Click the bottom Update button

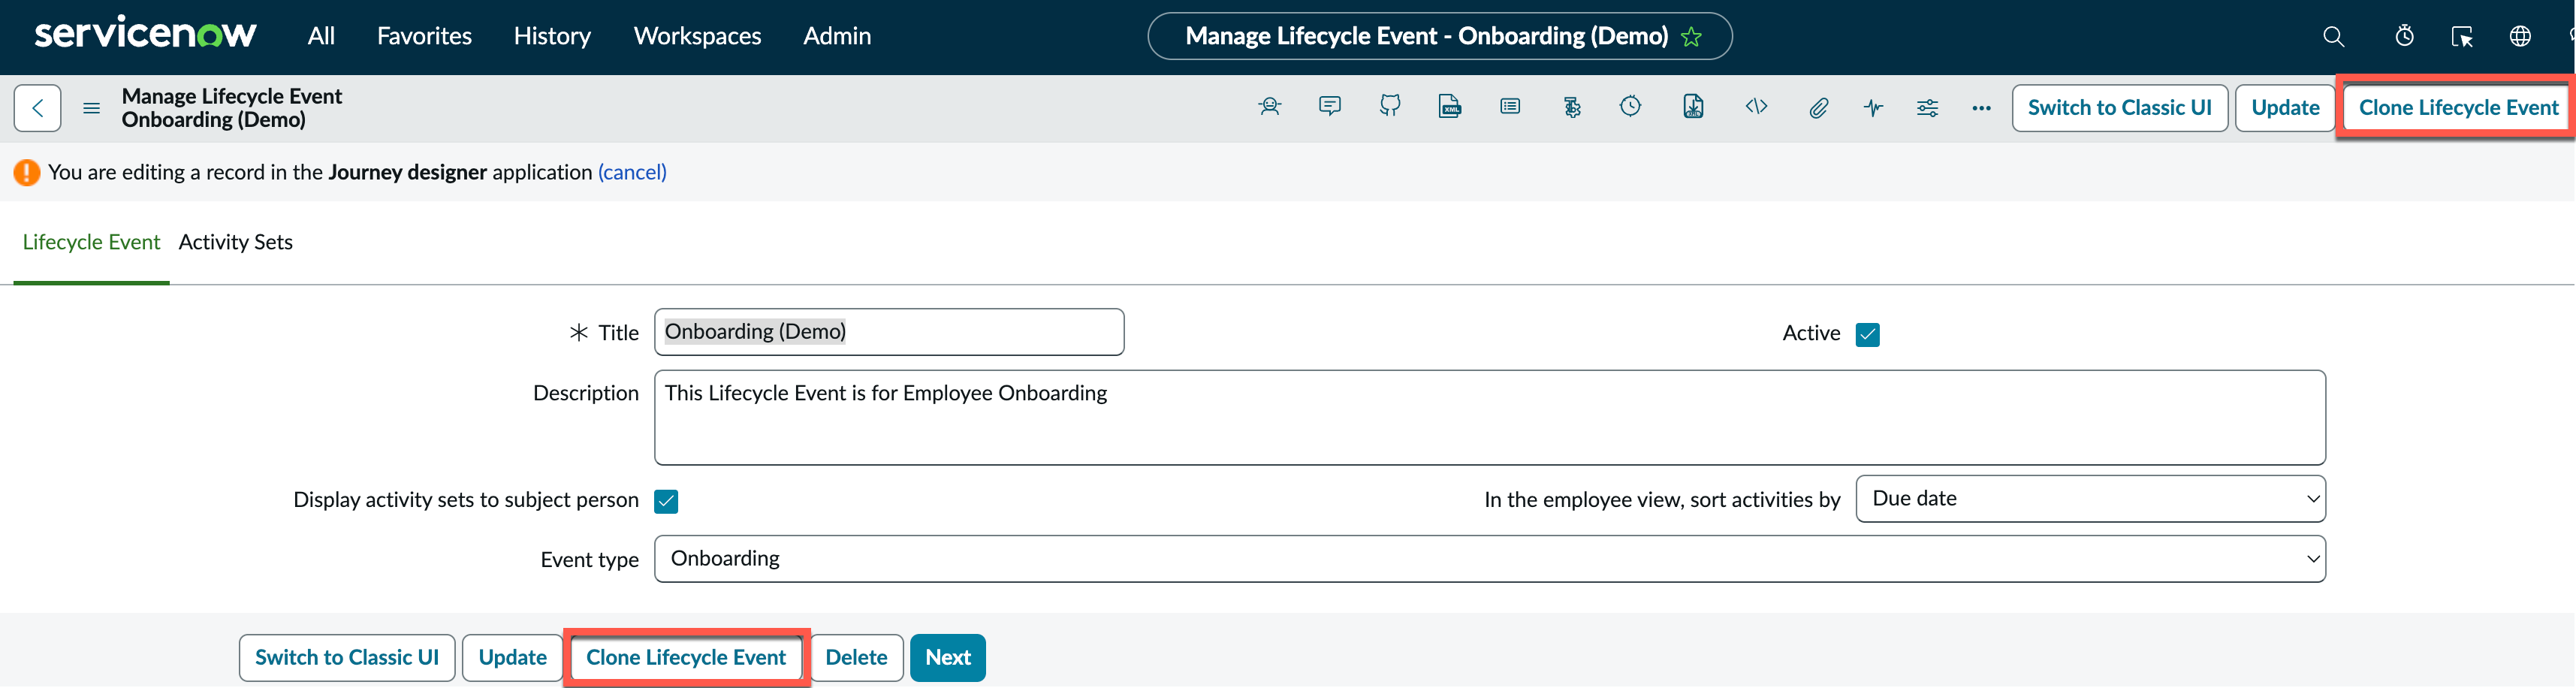click(x=512, y=657)
